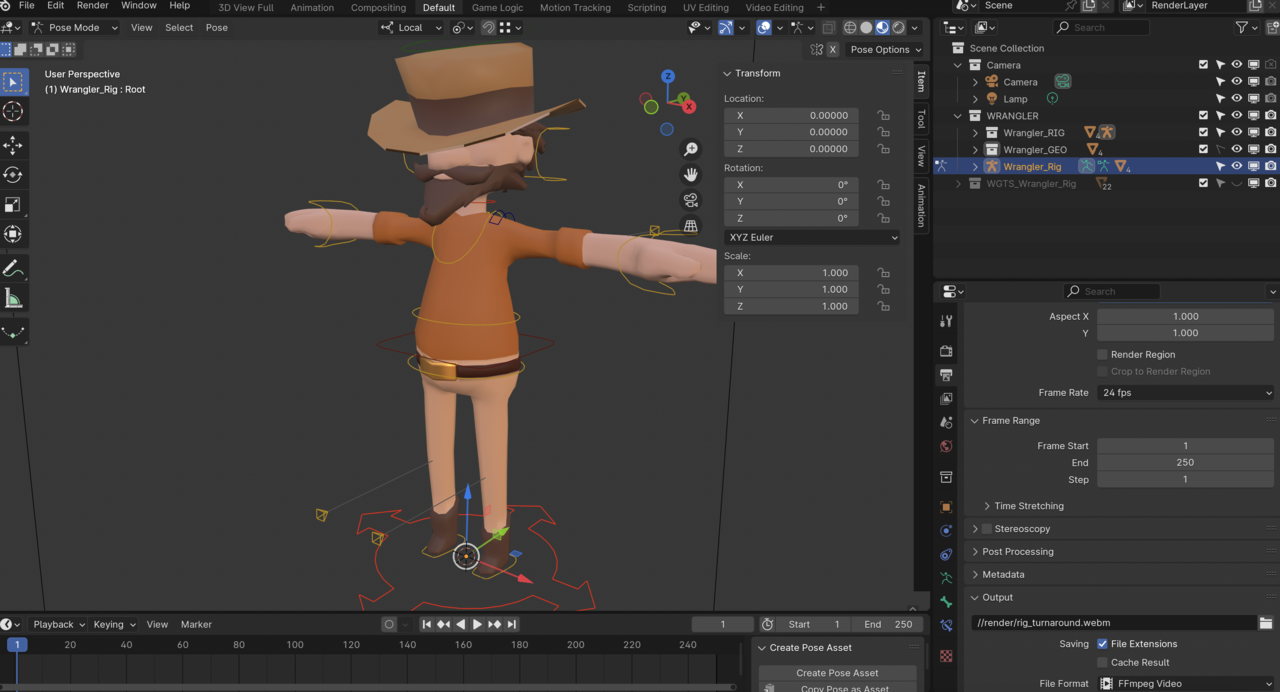Image resolution: width=1280 pixels, height=692 pixels.
Task: Open the output folder browser icon
Action: [x=1266, y=623]
